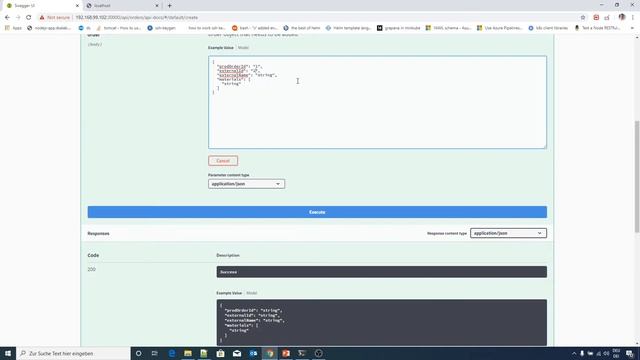Viewport: 640px width, 360px height.
Task: Reload the current page
Action: point(29,18)
